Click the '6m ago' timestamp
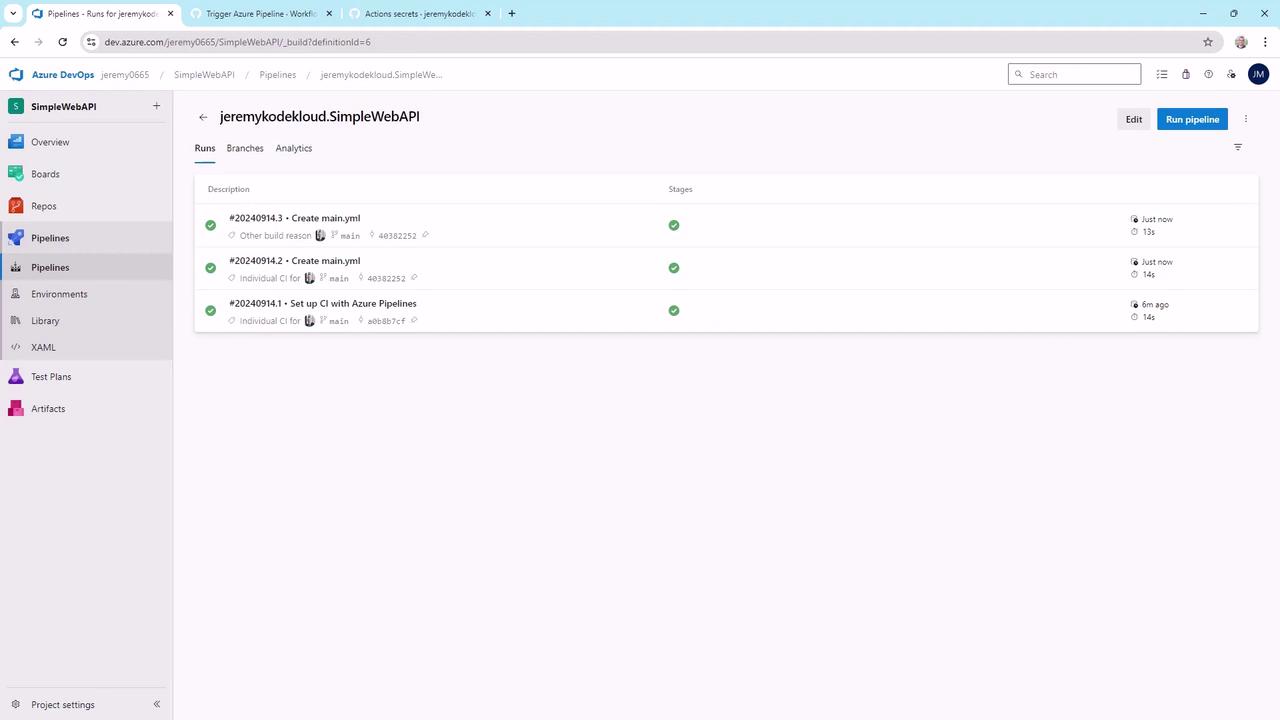 tap(1155, 304)
